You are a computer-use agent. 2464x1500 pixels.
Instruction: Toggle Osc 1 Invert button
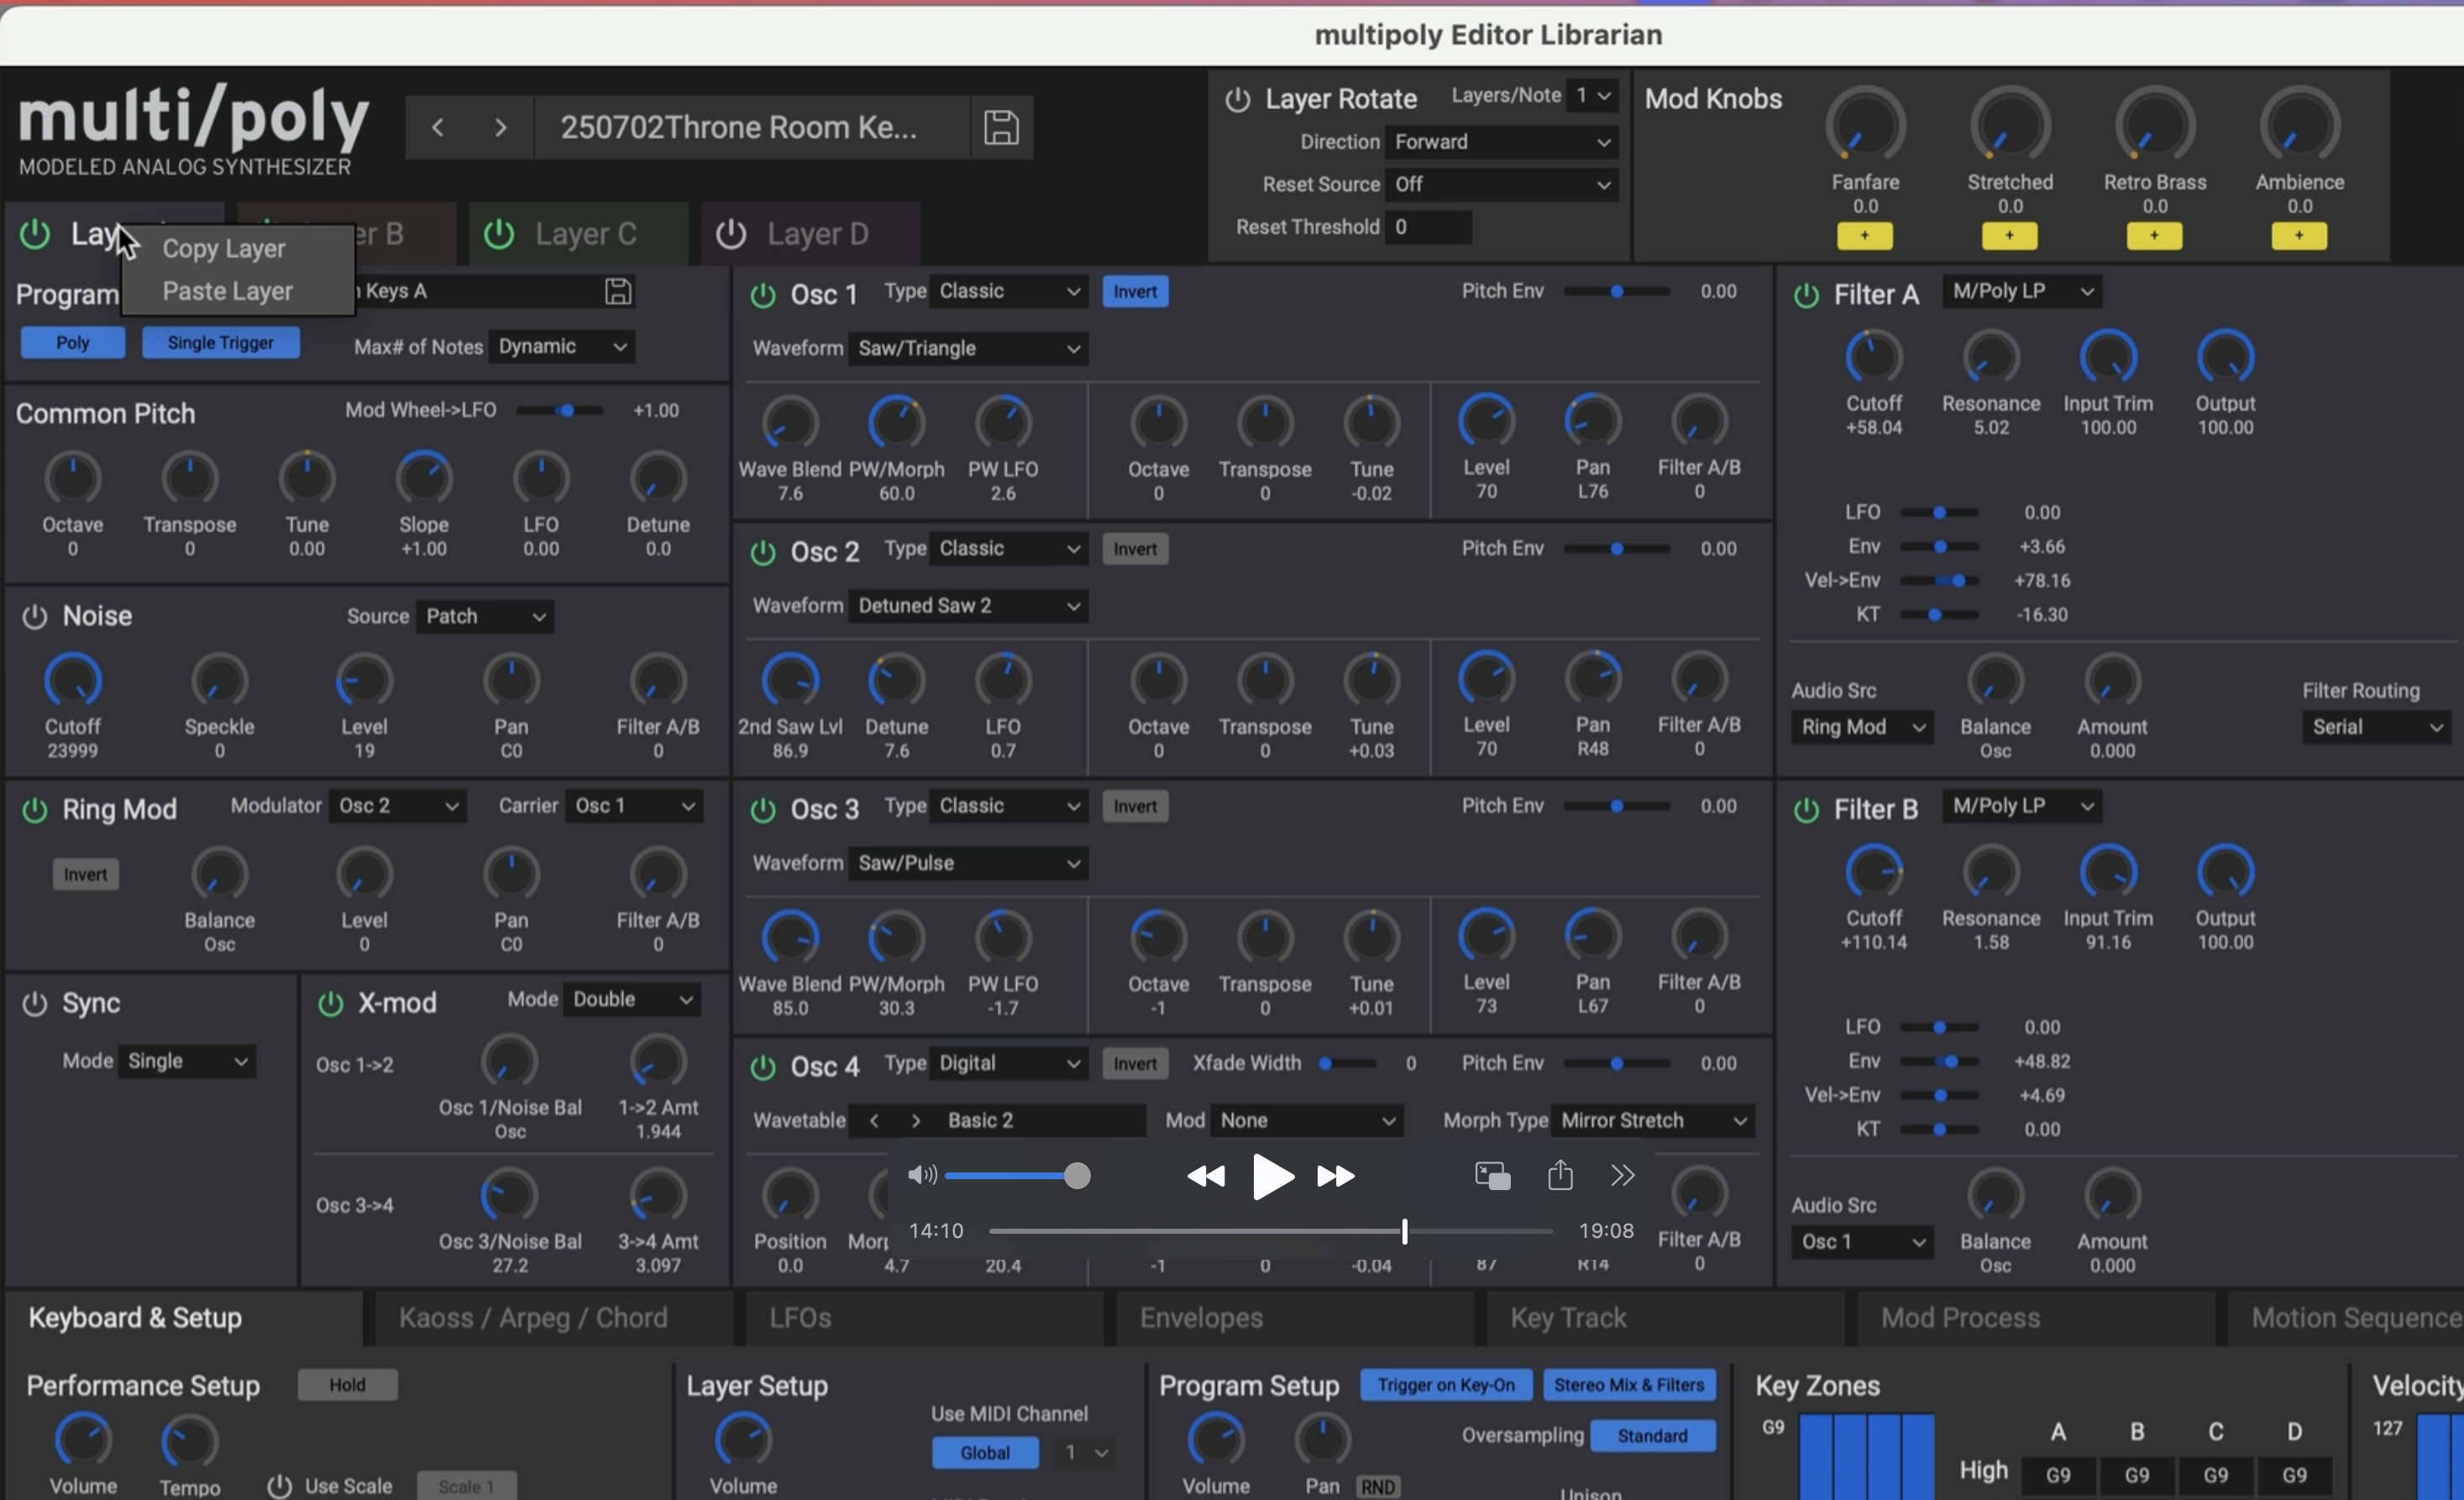tap(1135, 292)
